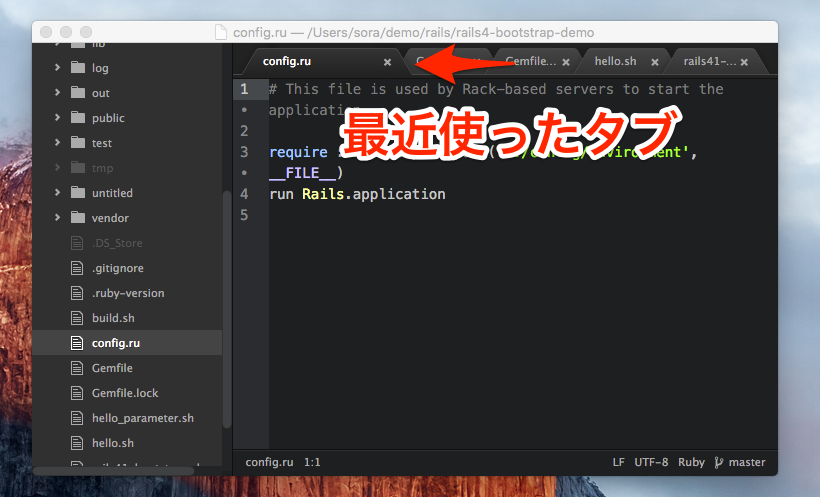820x497 pixels.
Task: Click the 1:1 cursor position indicator
Action: [x=312, y=462]
